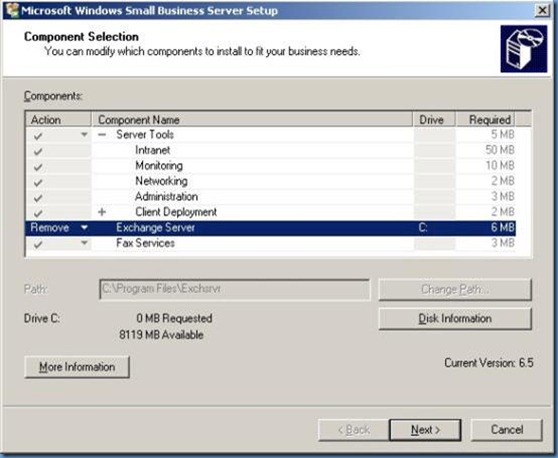Select the Intranet component
558x458 pixels.
(x=153, y=150)
